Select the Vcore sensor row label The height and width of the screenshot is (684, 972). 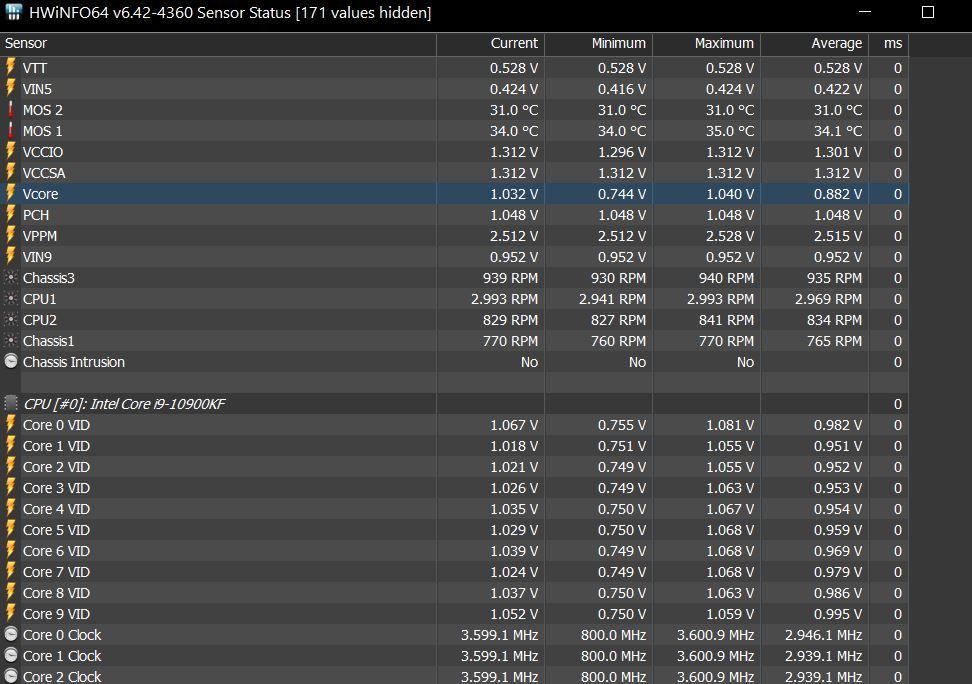pyautogui.click(x=40, y=194)
